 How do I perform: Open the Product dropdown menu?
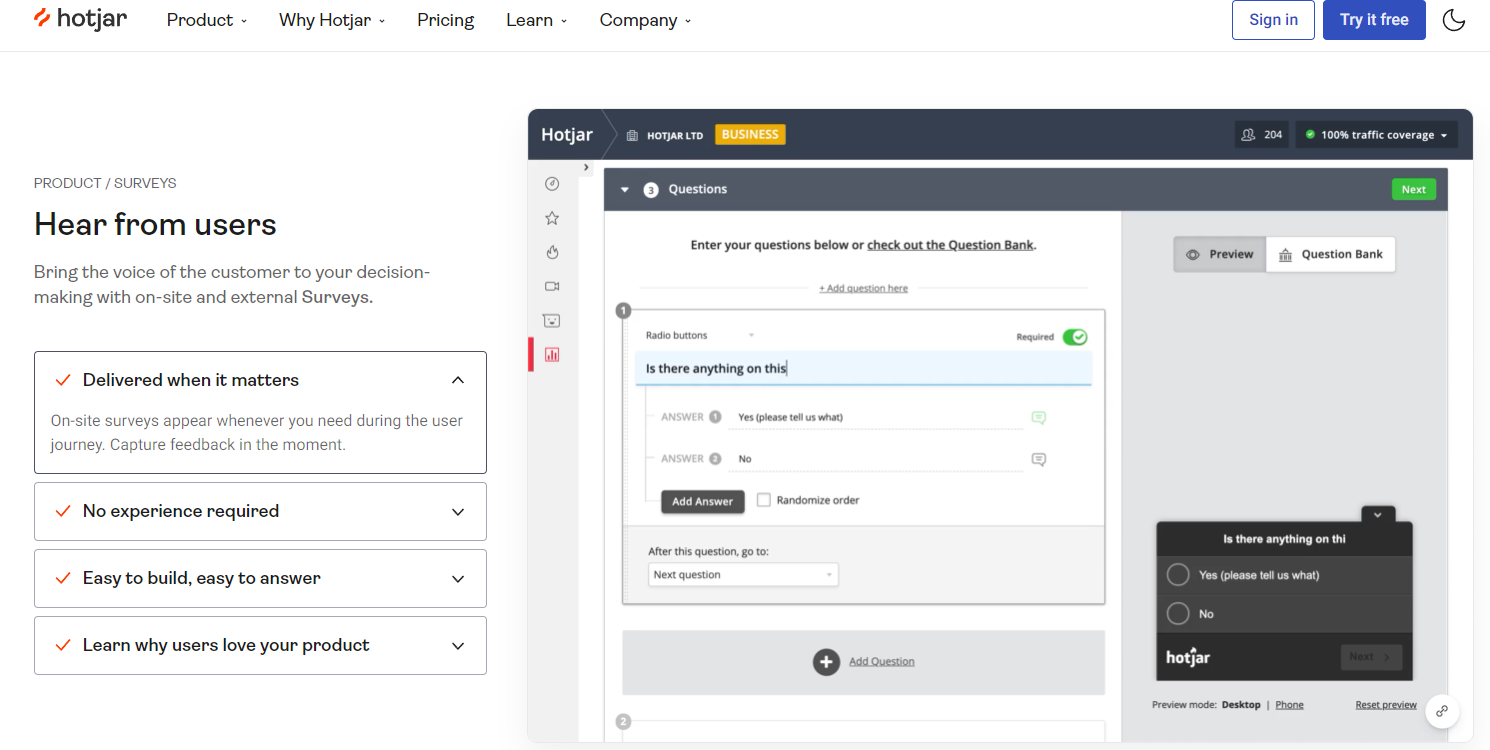click(207, 20)
